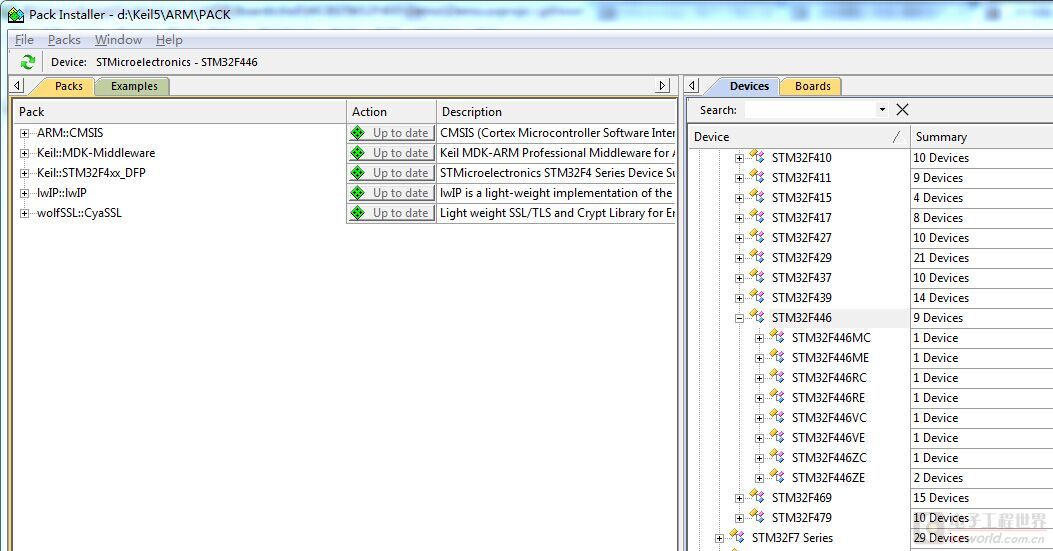Expand the wolfSSL::CyaSSL pack node
The image size is (1053, 551).
click(24, 214)
